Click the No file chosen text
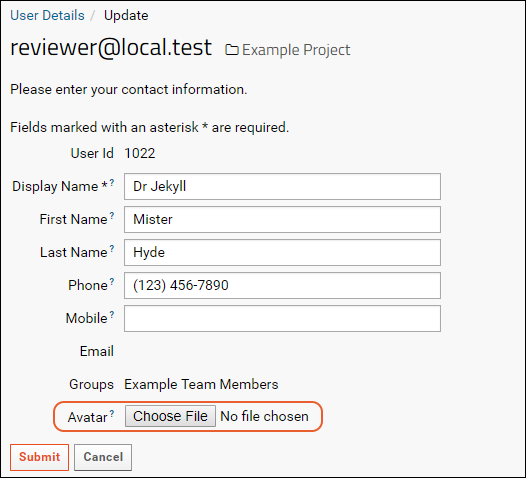The width and height of the screenshot is (526, 478). tap(264, 416)
